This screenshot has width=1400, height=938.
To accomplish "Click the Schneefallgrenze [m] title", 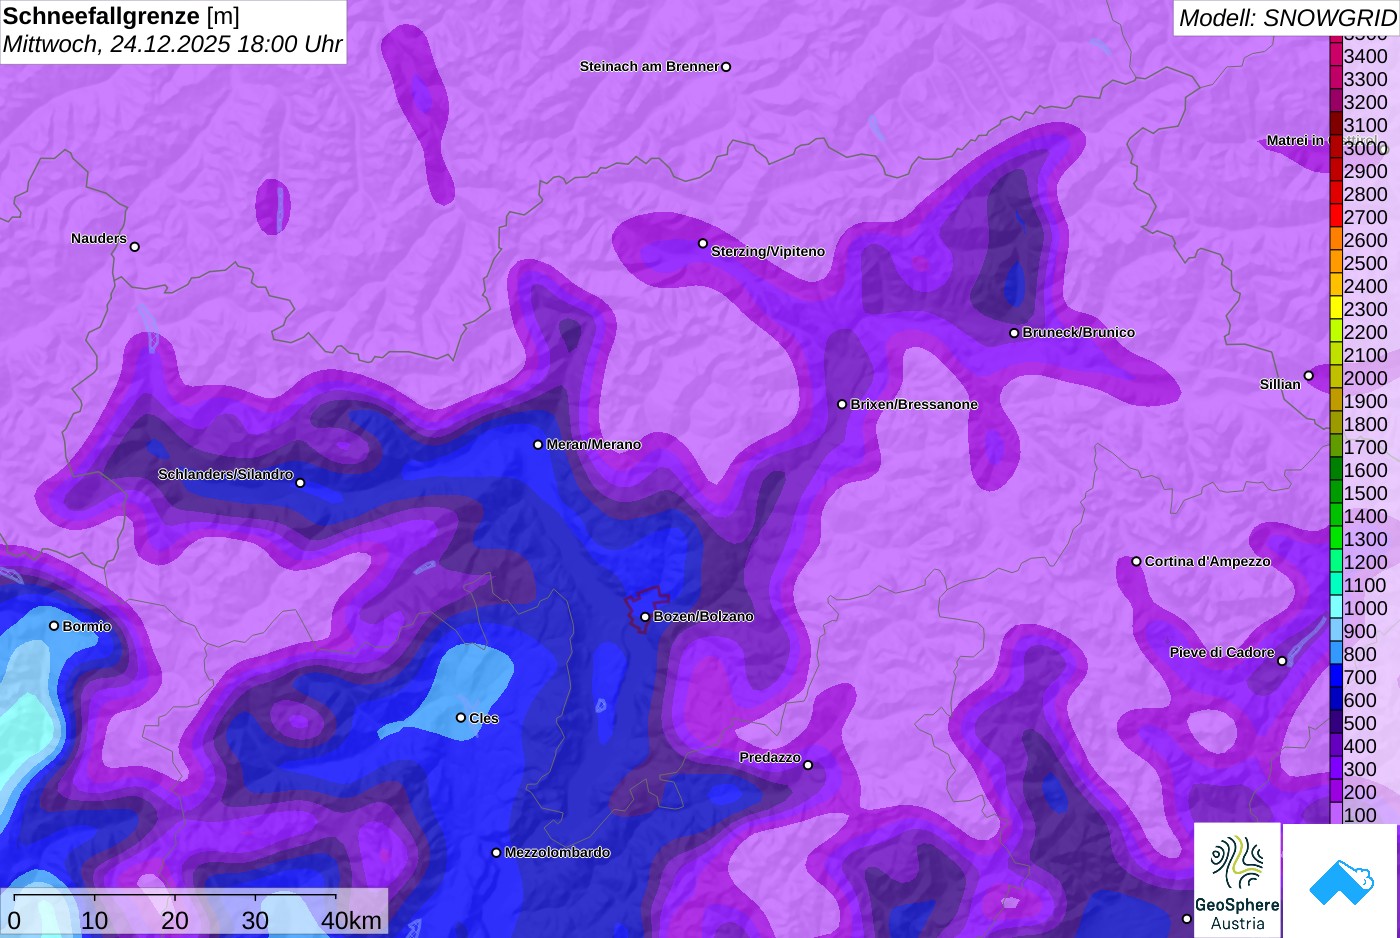I will click(121, 16).
